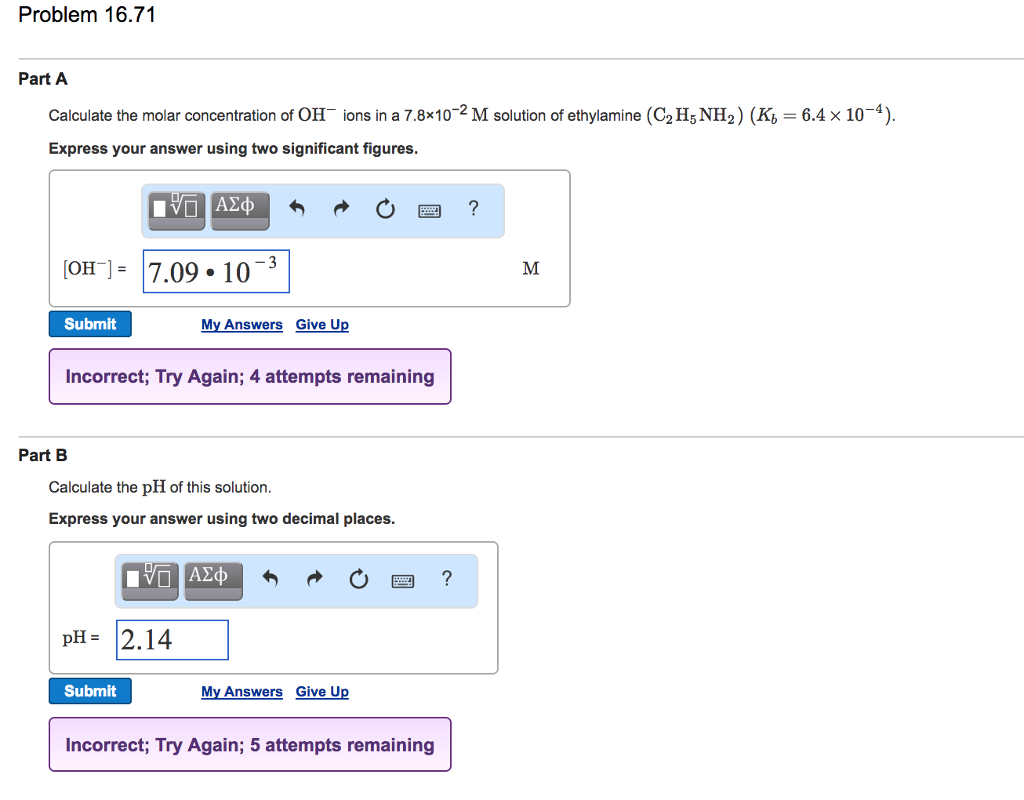Image resolution: width=1024 pixels, height=800 pixels.
Task: Open templates math button in Part B
Action: [150, 581]
